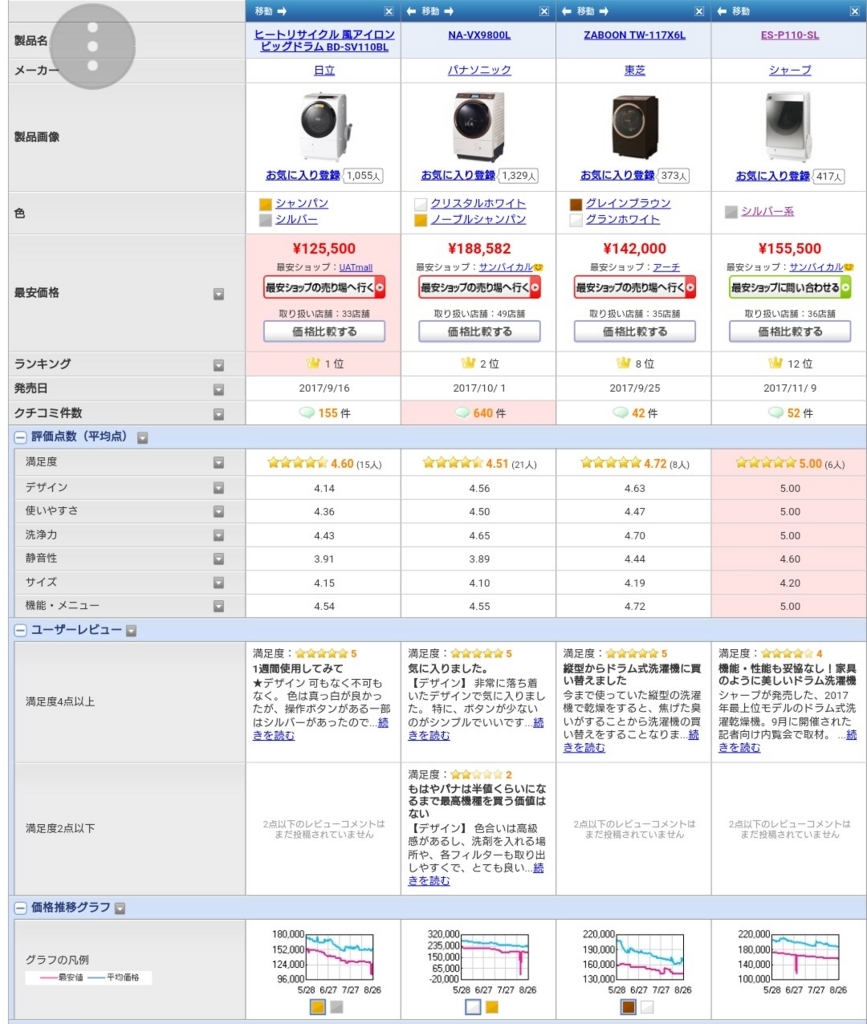Select brown swatch under Toshiba graph
This screenshot has height=1024, width=867.
(628, 1006)
